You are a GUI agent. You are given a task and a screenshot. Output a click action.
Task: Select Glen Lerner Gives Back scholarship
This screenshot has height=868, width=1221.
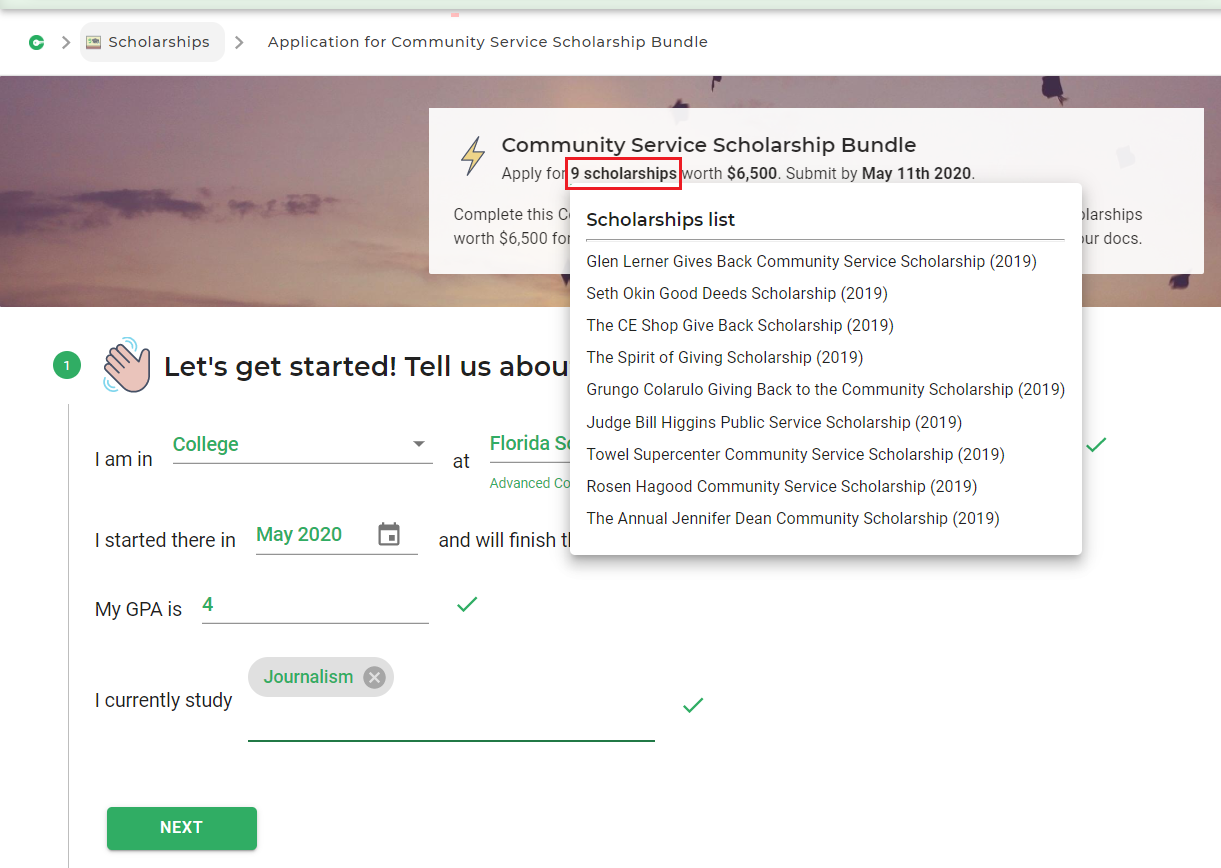pos(811,262)
